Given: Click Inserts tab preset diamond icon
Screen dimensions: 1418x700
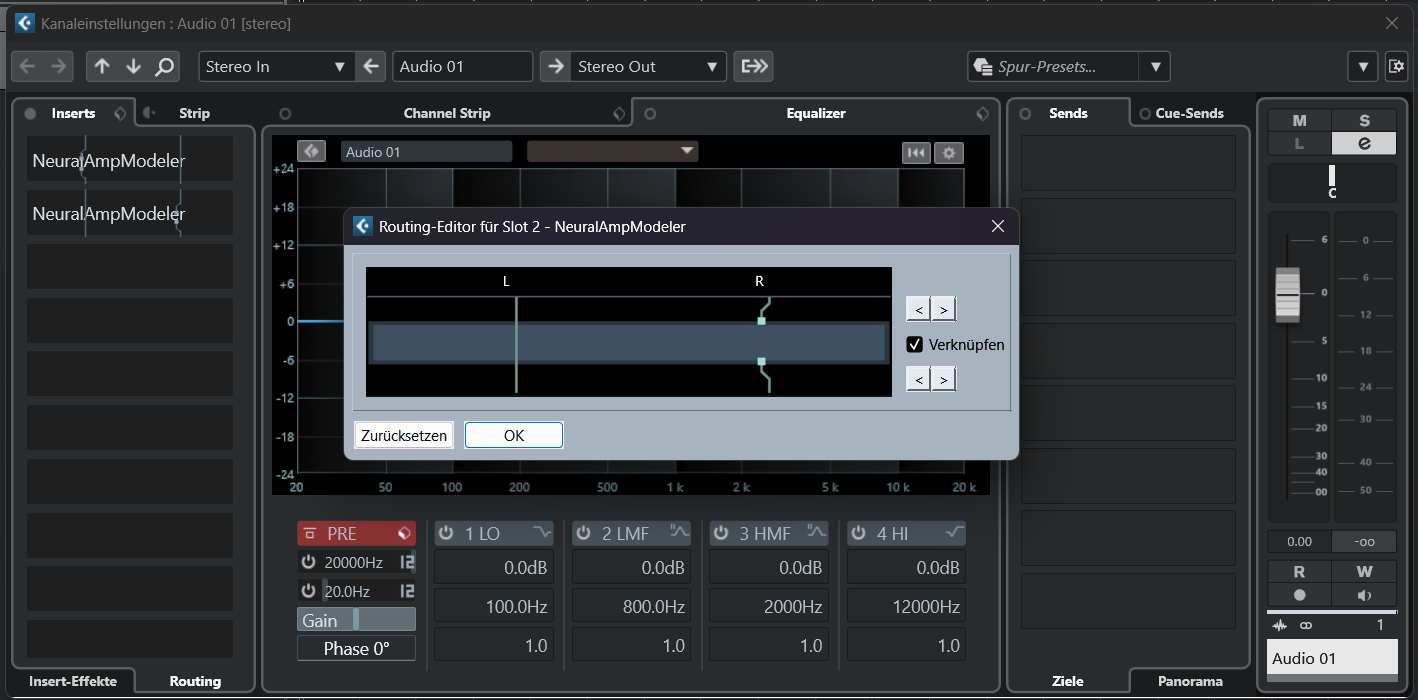Looking at the screenshot, I should click(x=120, y=113).
